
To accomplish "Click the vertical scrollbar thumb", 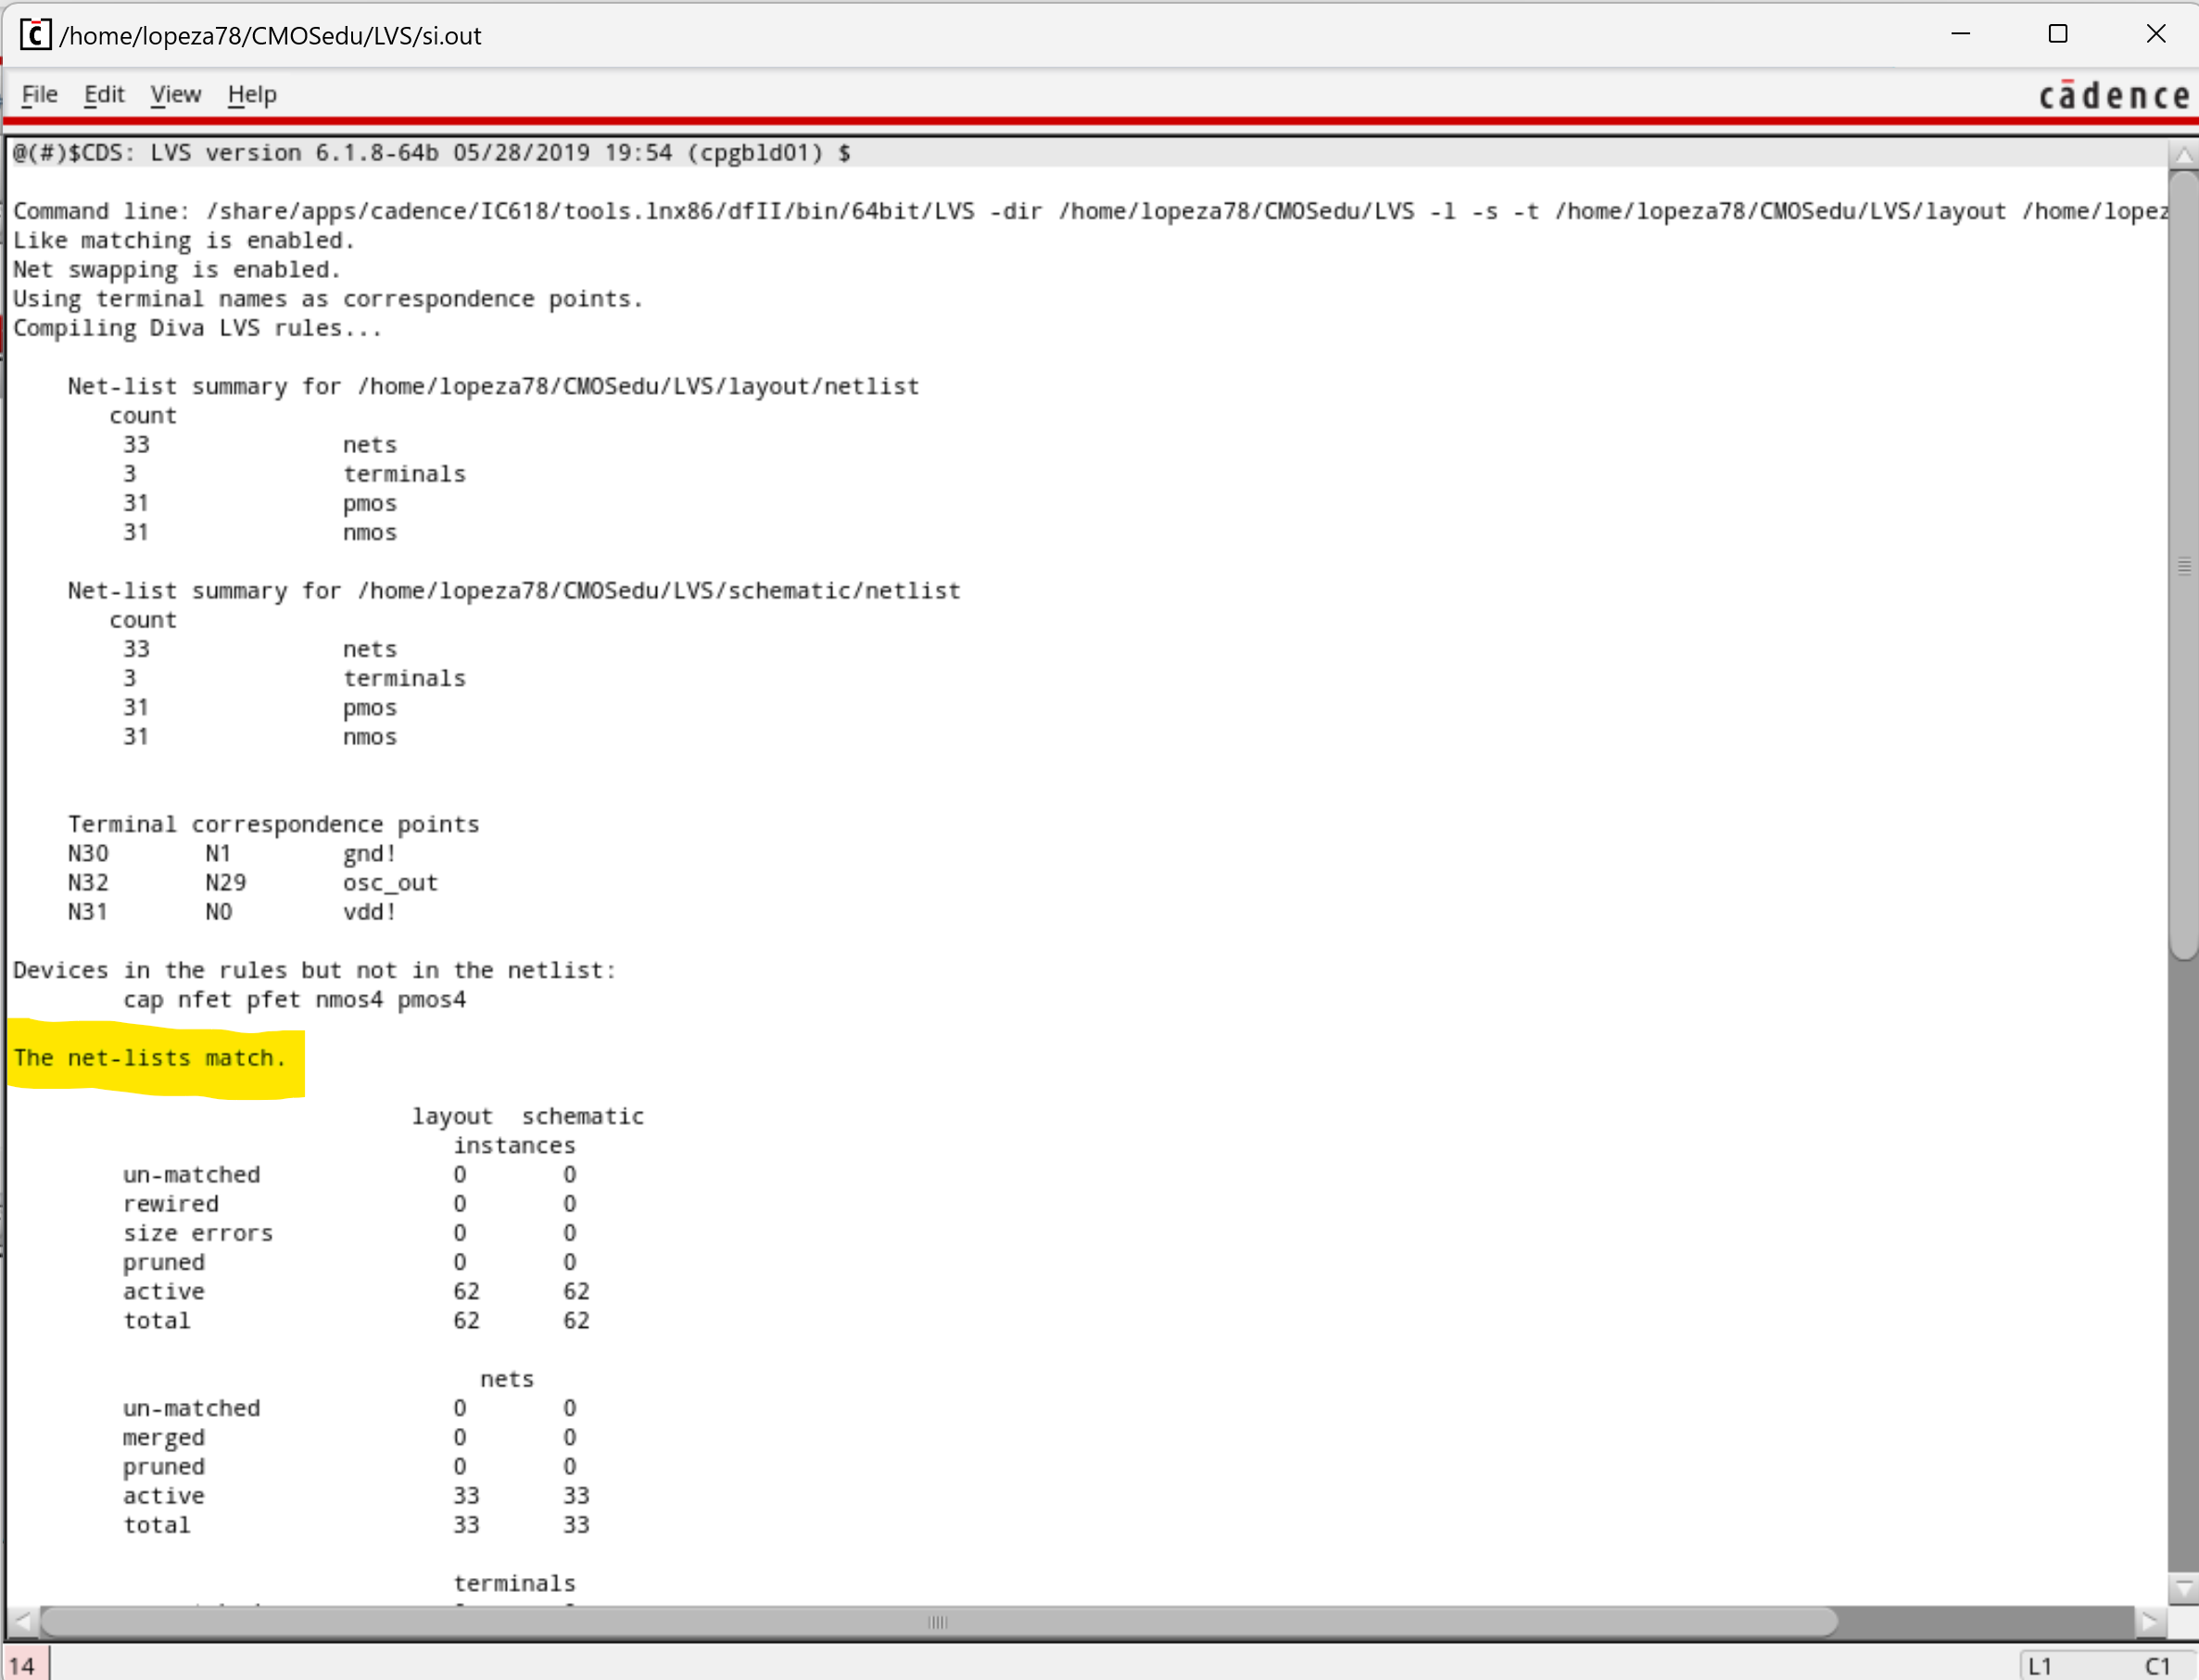I will tap(2184, 565).
